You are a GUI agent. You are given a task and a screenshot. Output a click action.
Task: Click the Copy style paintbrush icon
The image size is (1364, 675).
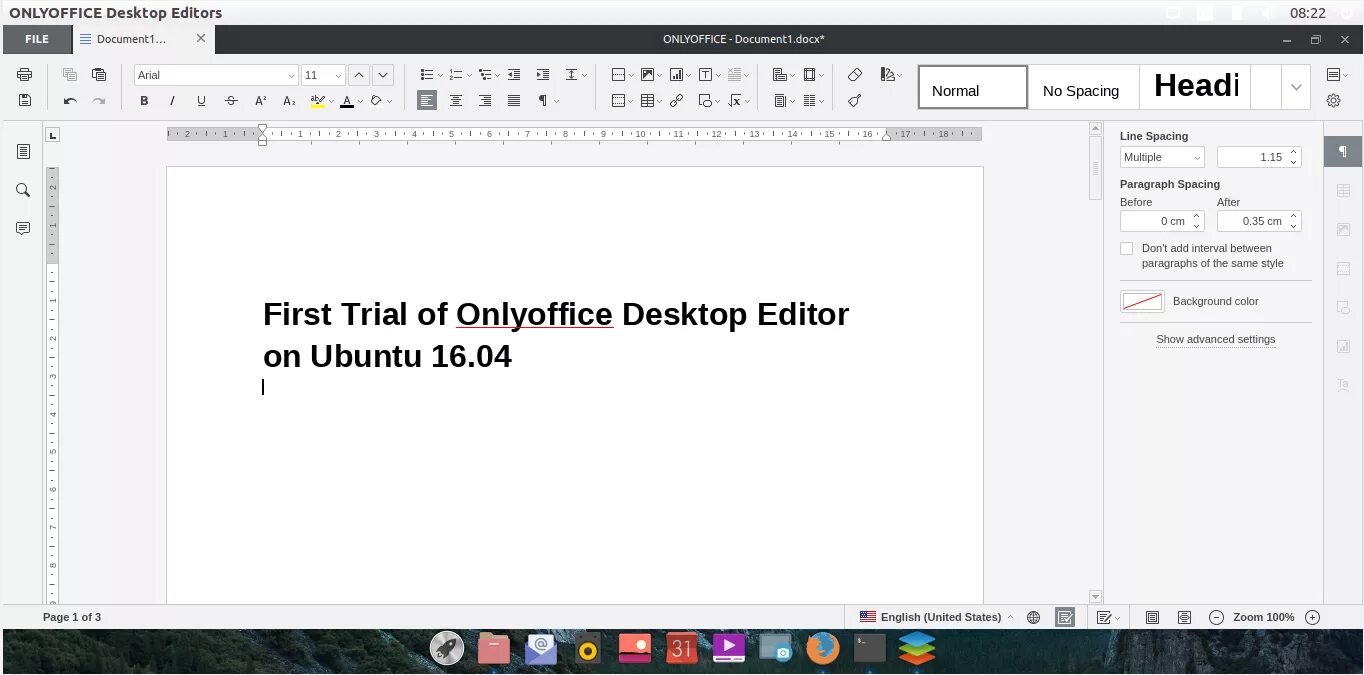(855, 101)
